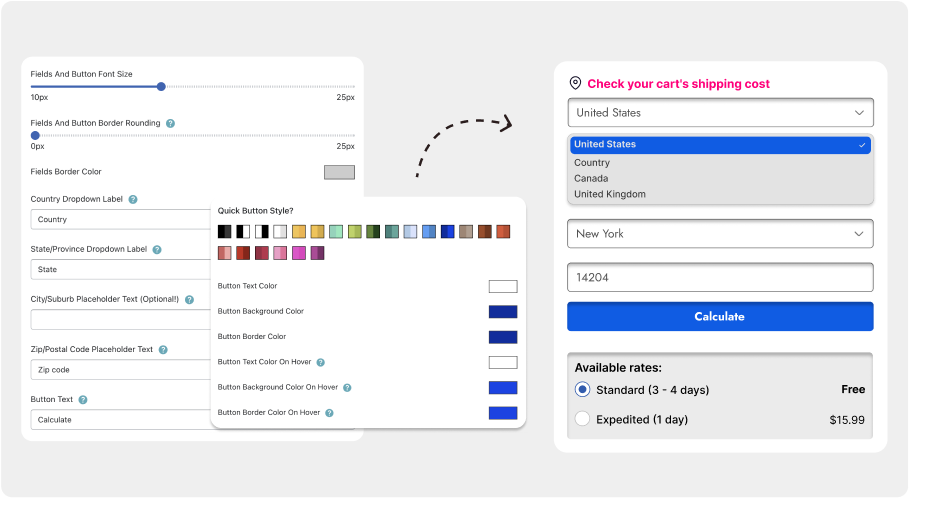Click the help icon next to State/Province Dropdown Label
This screenshot has width=951, height=515.
point(157,250)
